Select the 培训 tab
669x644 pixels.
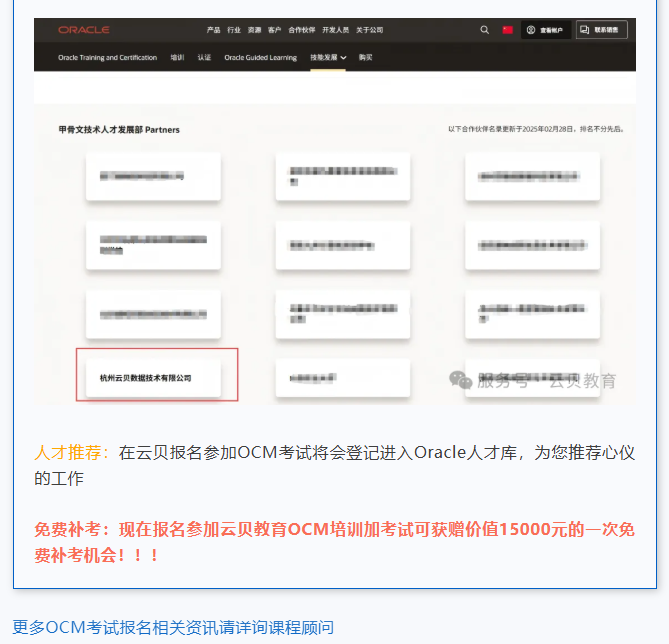pos(177,57)
